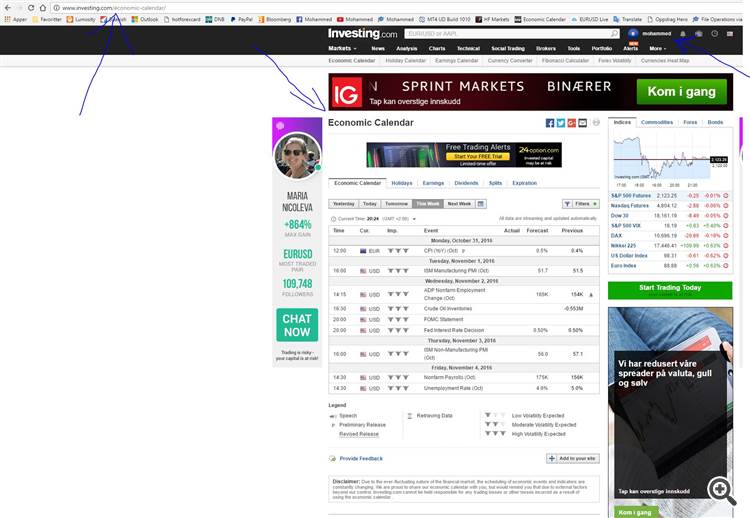The height and width of the screenshot is (518, 750).
Task: Click the Investing.com logo
Action: (363, 33)
